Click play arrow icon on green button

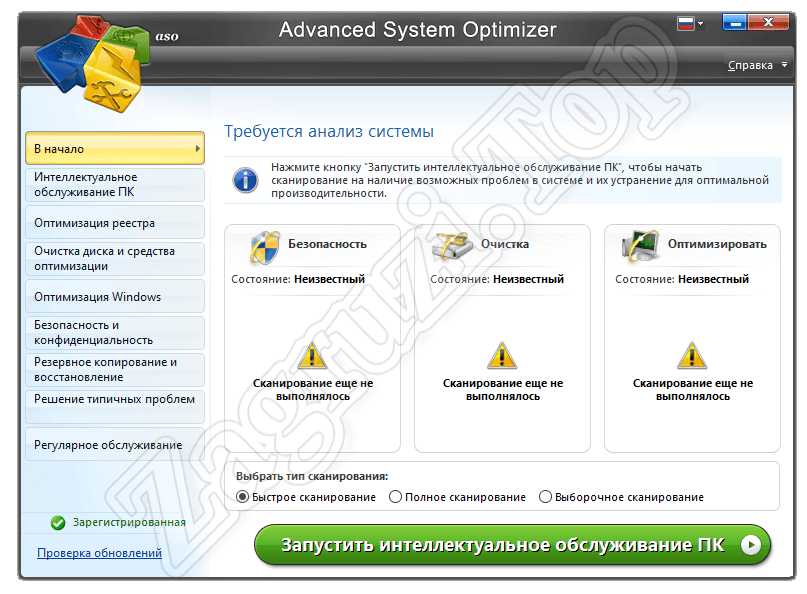[x=750, y=545]
